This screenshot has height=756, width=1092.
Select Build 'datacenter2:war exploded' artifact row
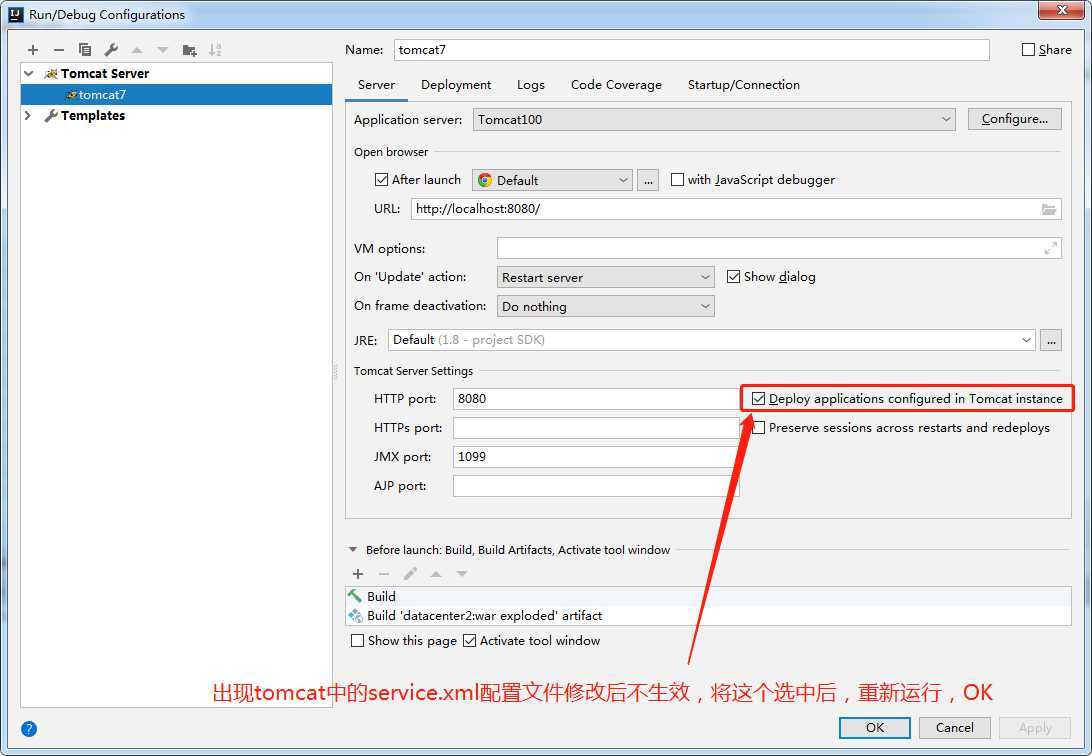[708, 615]
